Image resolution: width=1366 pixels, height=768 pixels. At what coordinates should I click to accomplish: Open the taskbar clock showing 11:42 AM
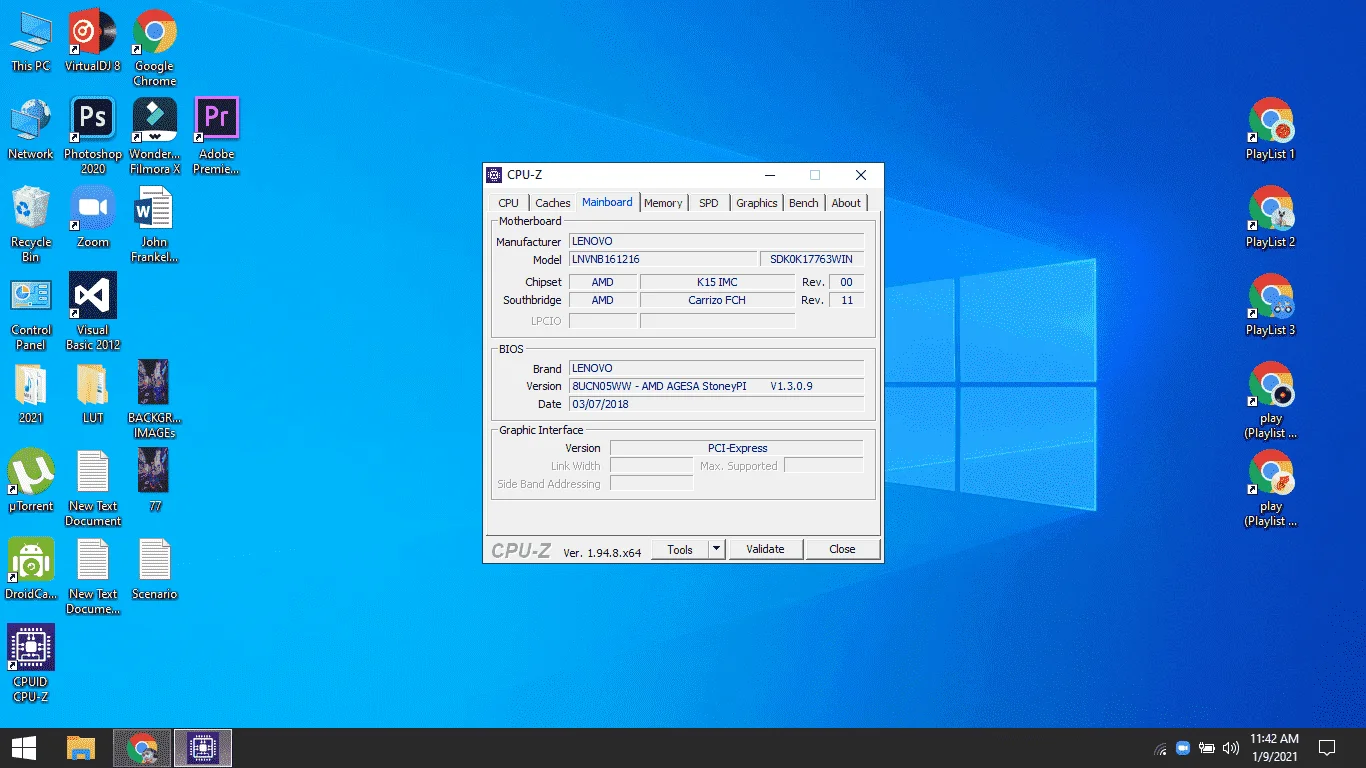1274,748
